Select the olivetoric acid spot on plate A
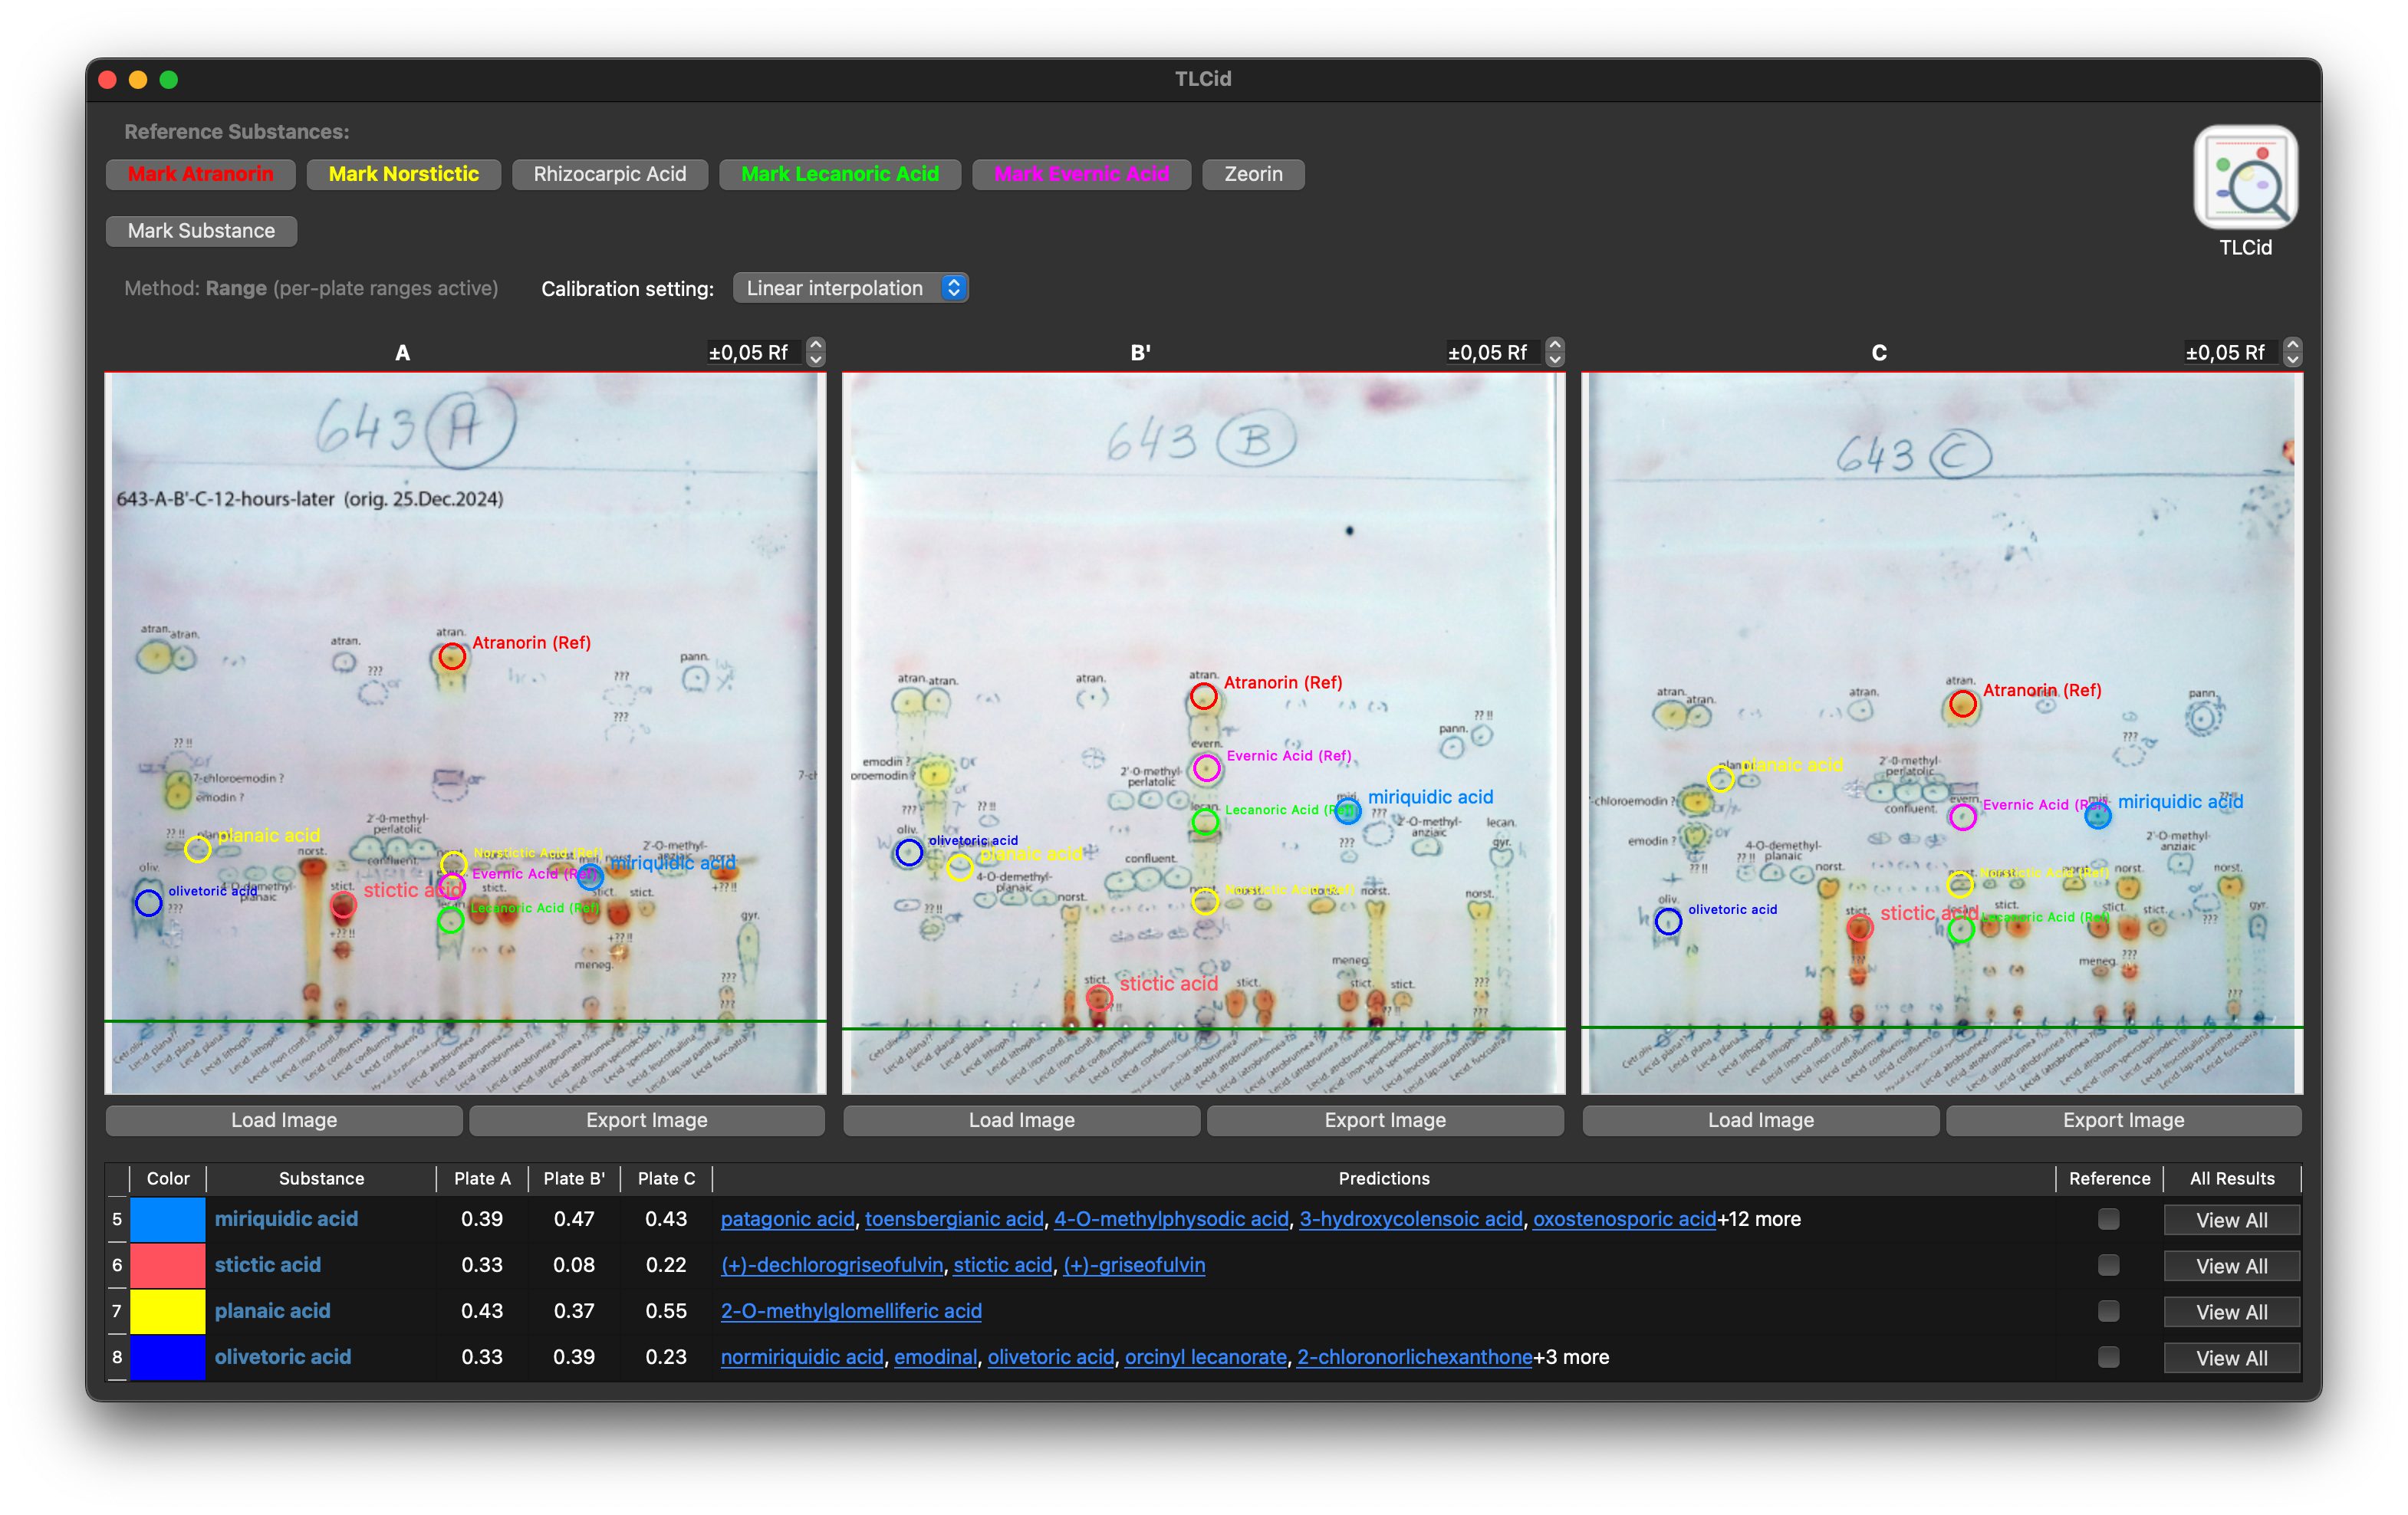Image resolution: width=2408 pixels, height=1515 pixels. tap(148, 903)
